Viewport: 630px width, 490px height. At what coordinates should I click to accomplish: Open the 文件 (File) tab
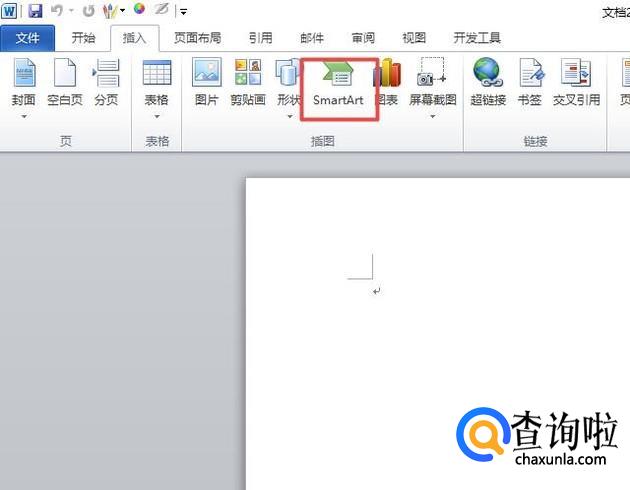(28, 38)
